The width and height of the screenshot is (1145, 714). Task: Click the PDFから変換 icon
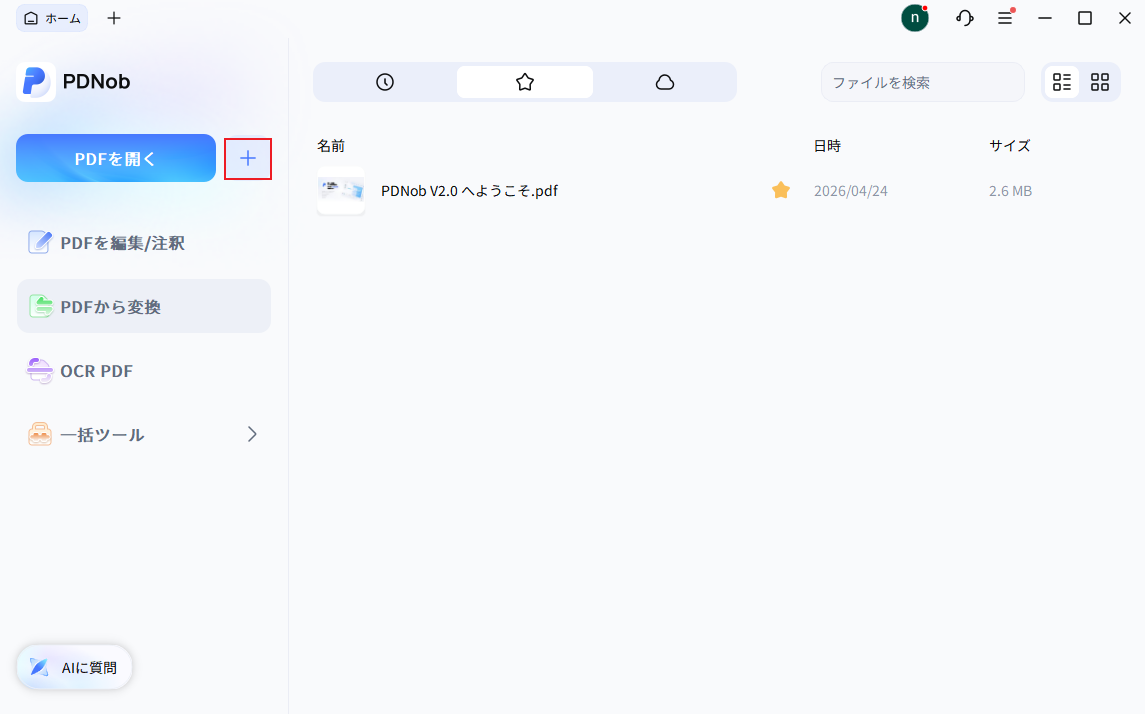(40, 307)
